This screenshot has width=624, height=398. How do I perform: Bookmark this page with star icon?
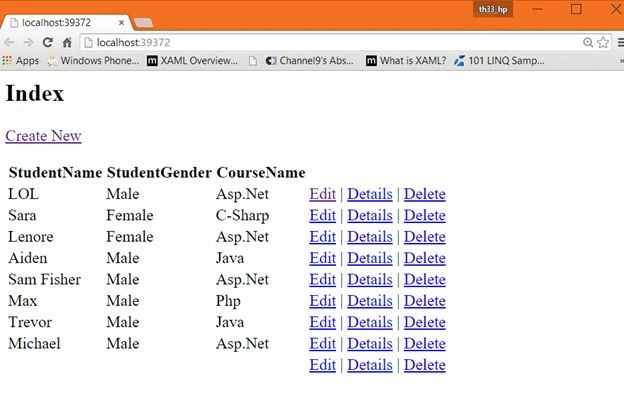click(x=603, y=42)
